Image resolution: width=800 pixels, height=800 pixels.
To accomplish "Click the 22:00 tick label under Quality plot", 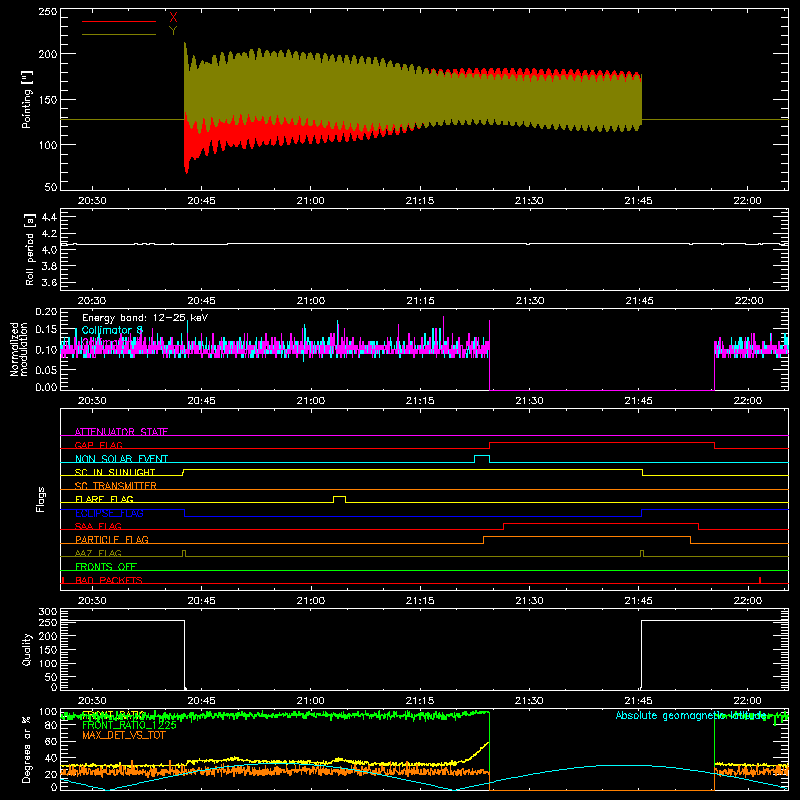I will point(748,701).
